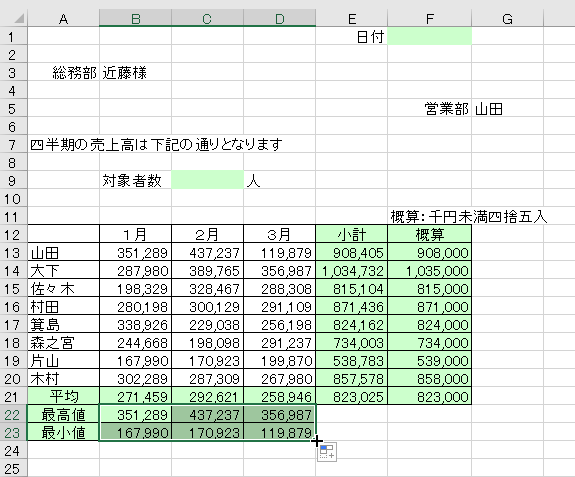Image resolution: width=575 pixels, height=477 pixels.
Task: Click the 近藤様 cell
Action: [x=135, y=72]
